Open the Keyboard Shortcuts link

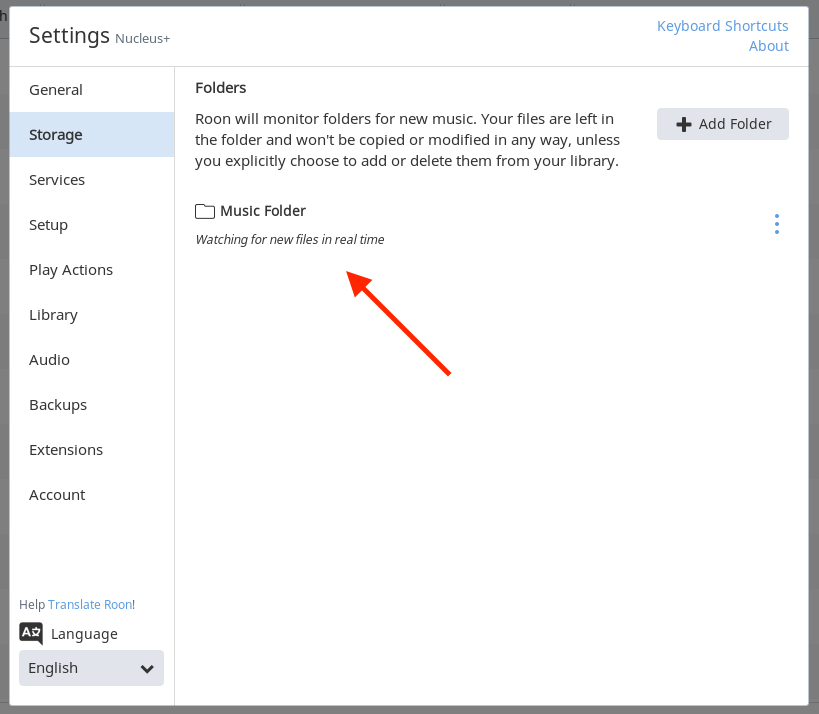coord(722,26)
